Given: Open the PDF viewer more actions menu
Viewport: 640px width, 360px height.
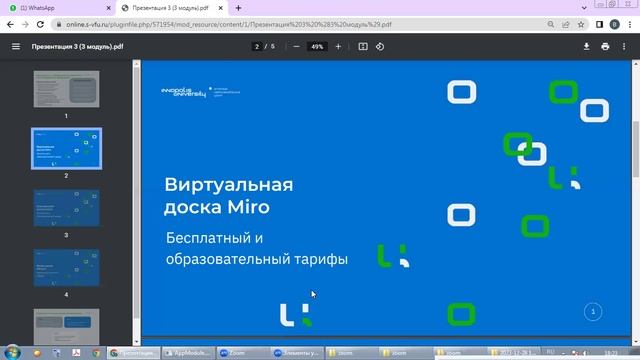Looking at the screenshot, I should click(624, 47).
